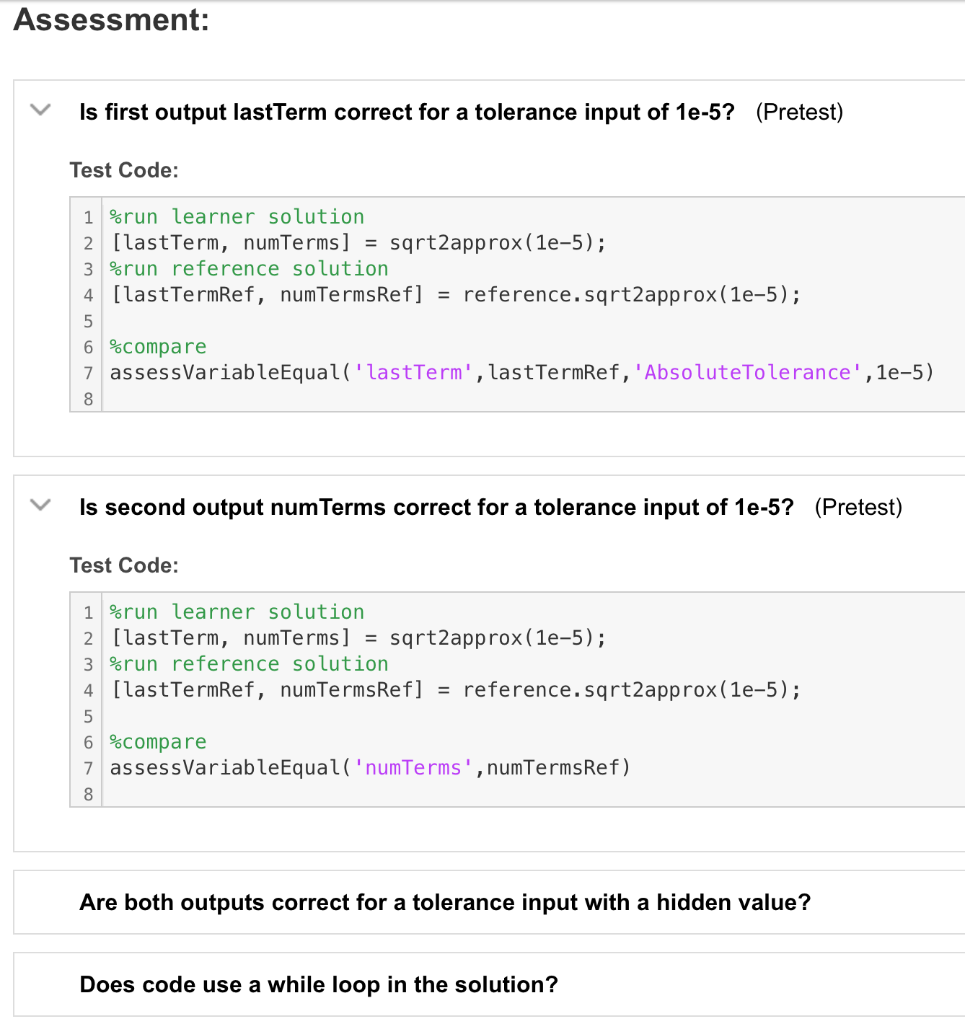965x1024 pixels.
Task: Click the second test title about numTerms
Action: [x=436, y=507]
